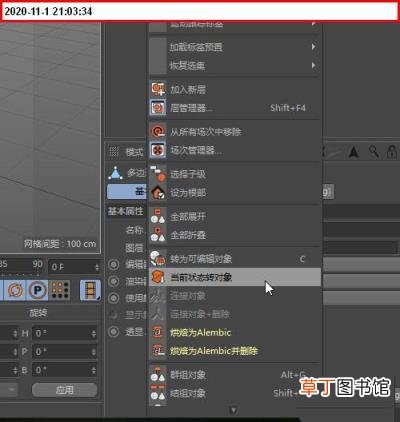Click the 烘焙为Alembic icon

click(x=158, y=332)
